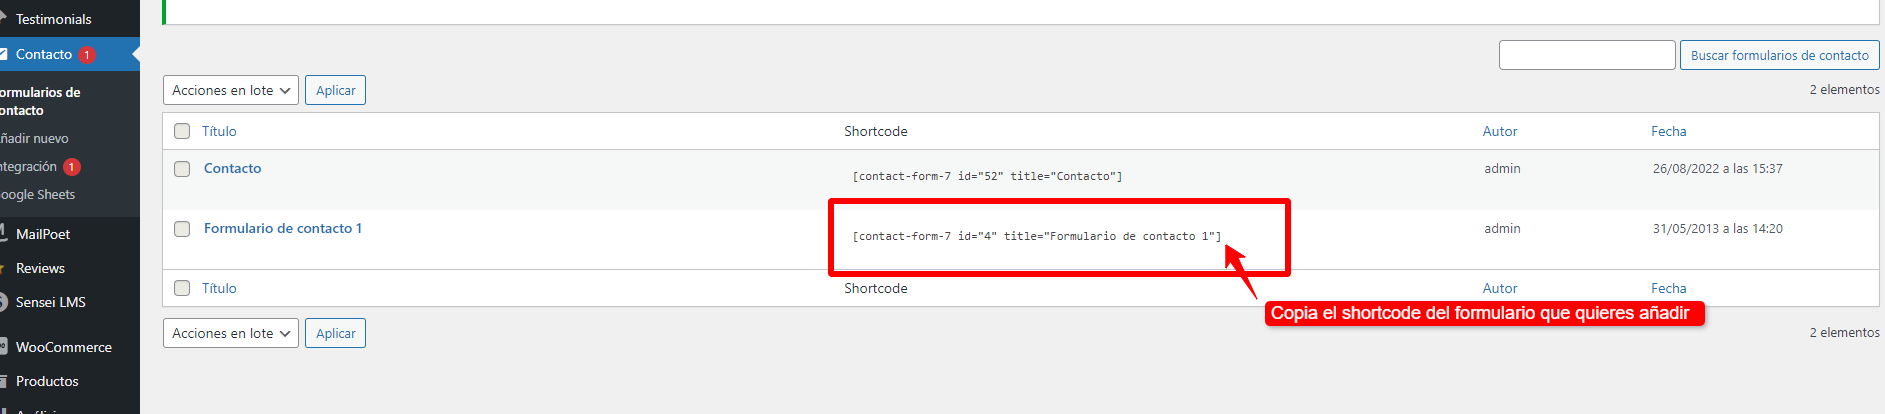Expand the top Acciones en lote dropdown
Viewport: 1885px width, 414px height.
point(231,90)
